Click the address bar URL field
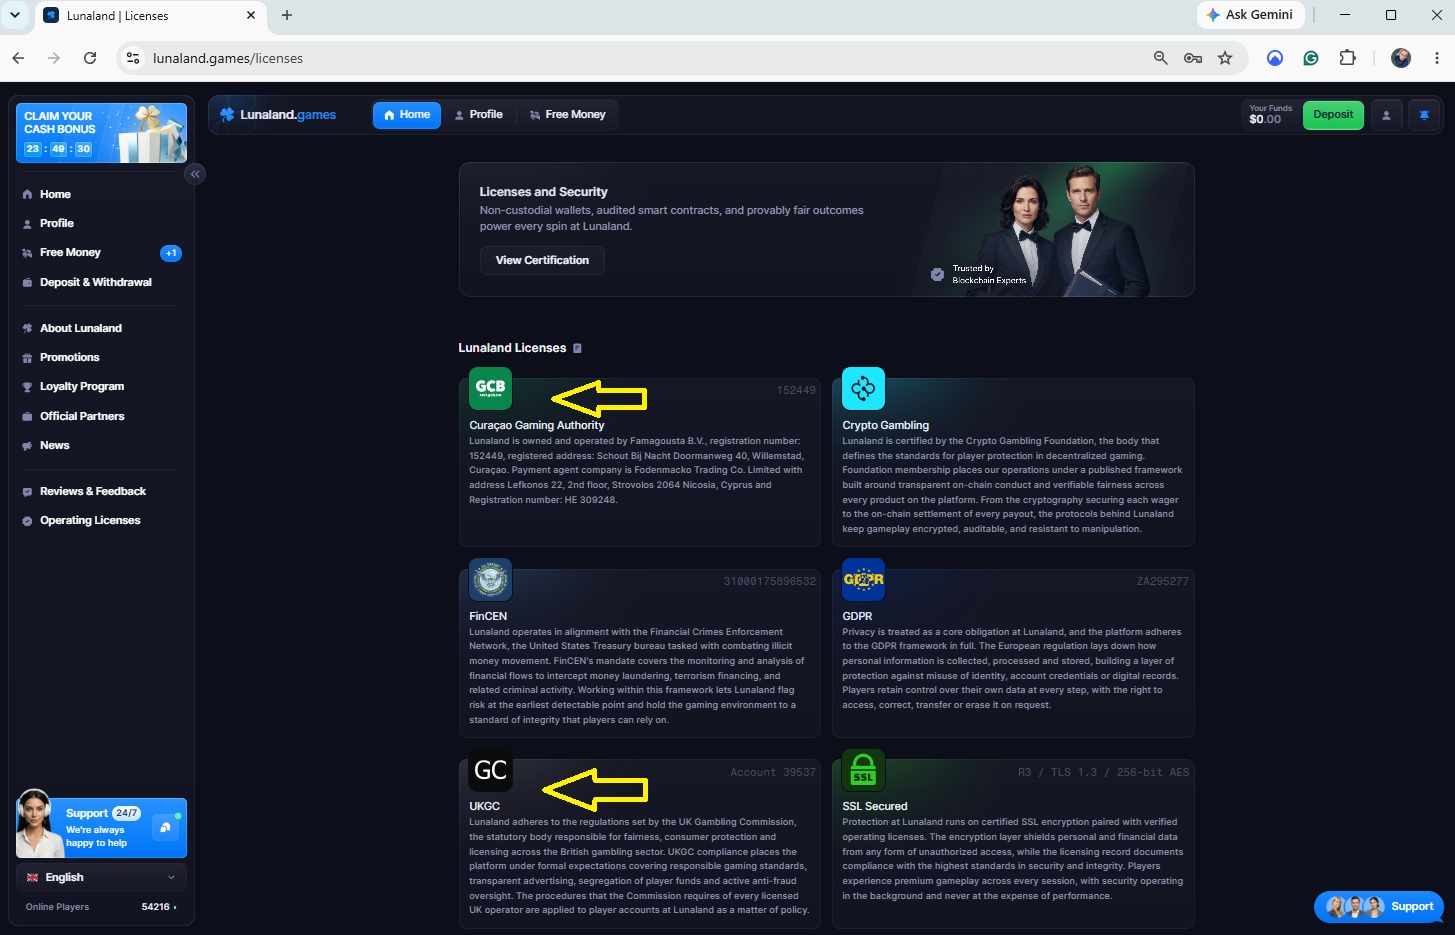 640,58
